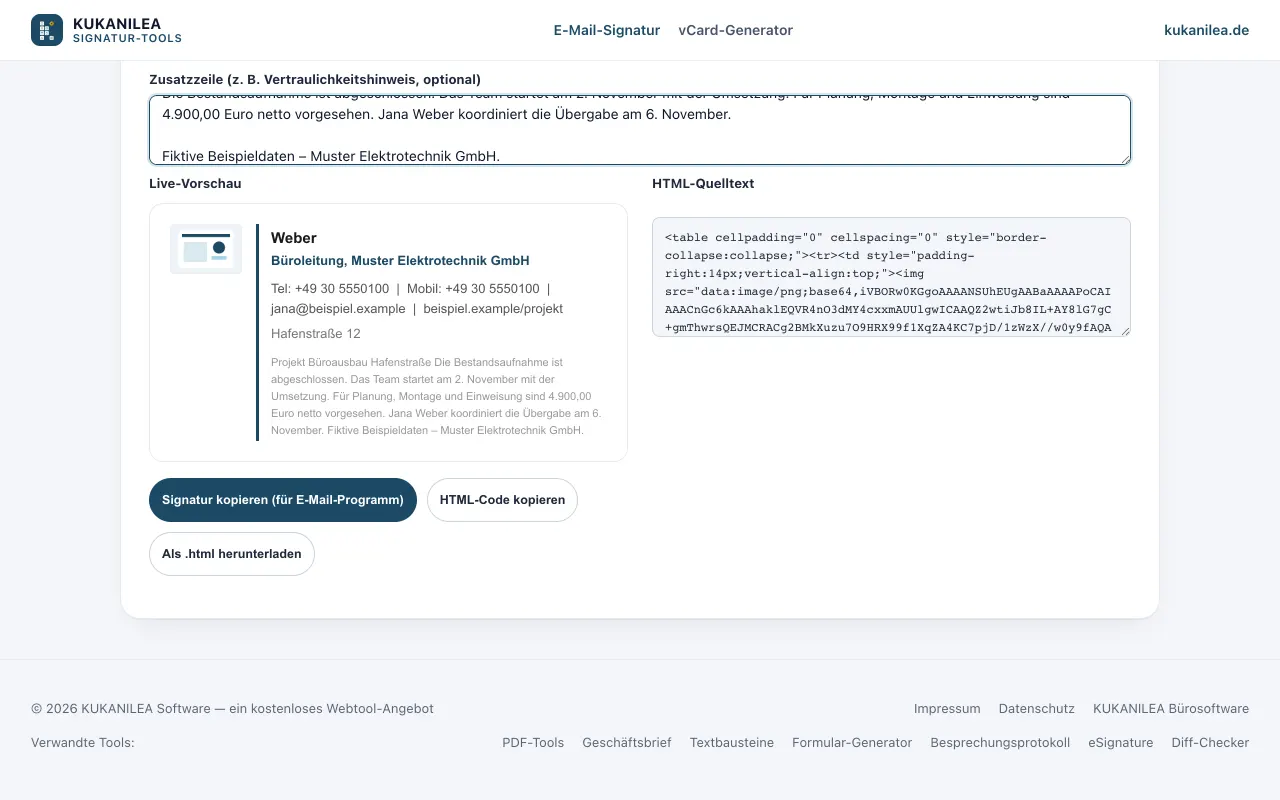This screenshot has width=1280, height=800.
Task: Click the KUKANILEA logo icon
Action: point(47,30)
